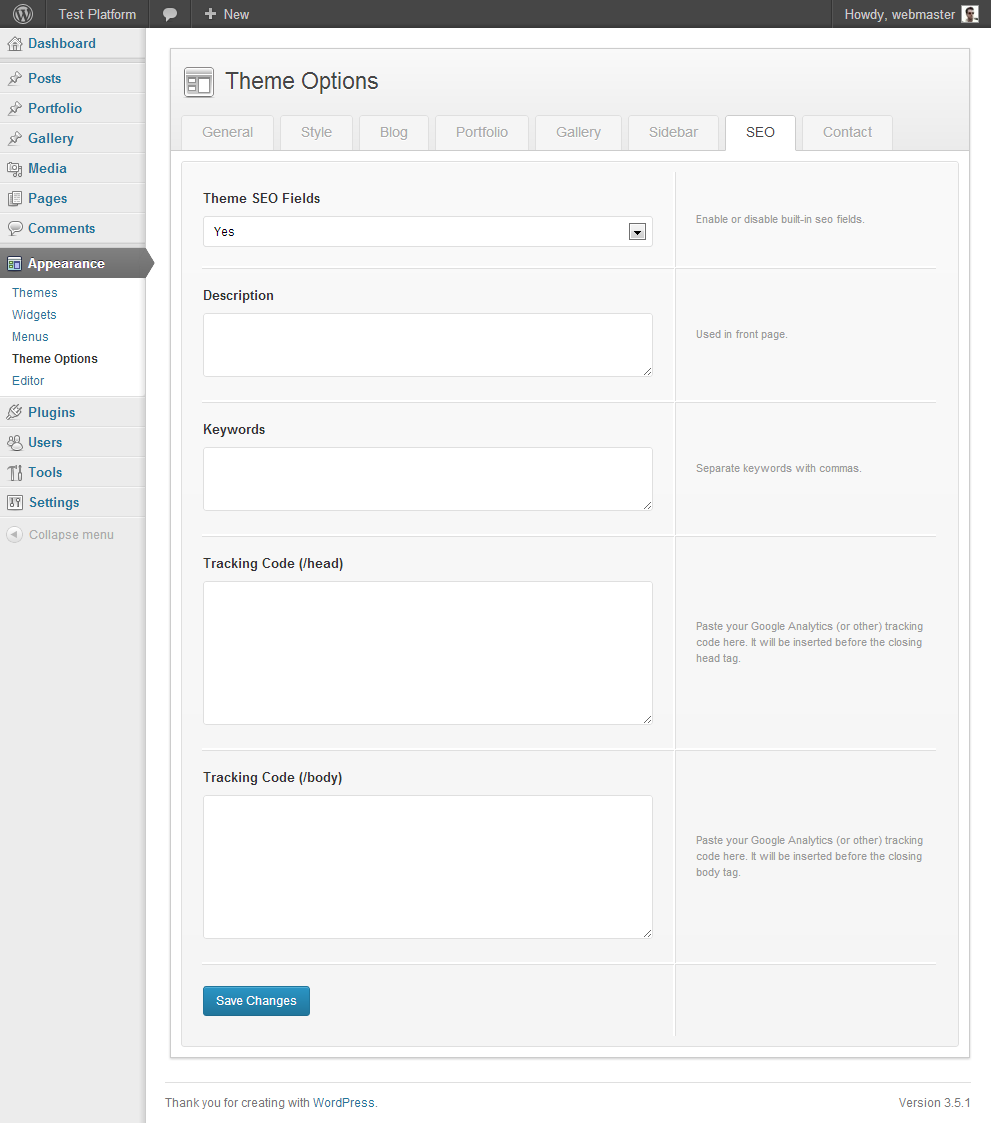Image resolution: width=991 pixels, height=1123 pixels.
Task: Click the Tools icon in sidebar
Action: pyautogui.click(x=14, y=472)
